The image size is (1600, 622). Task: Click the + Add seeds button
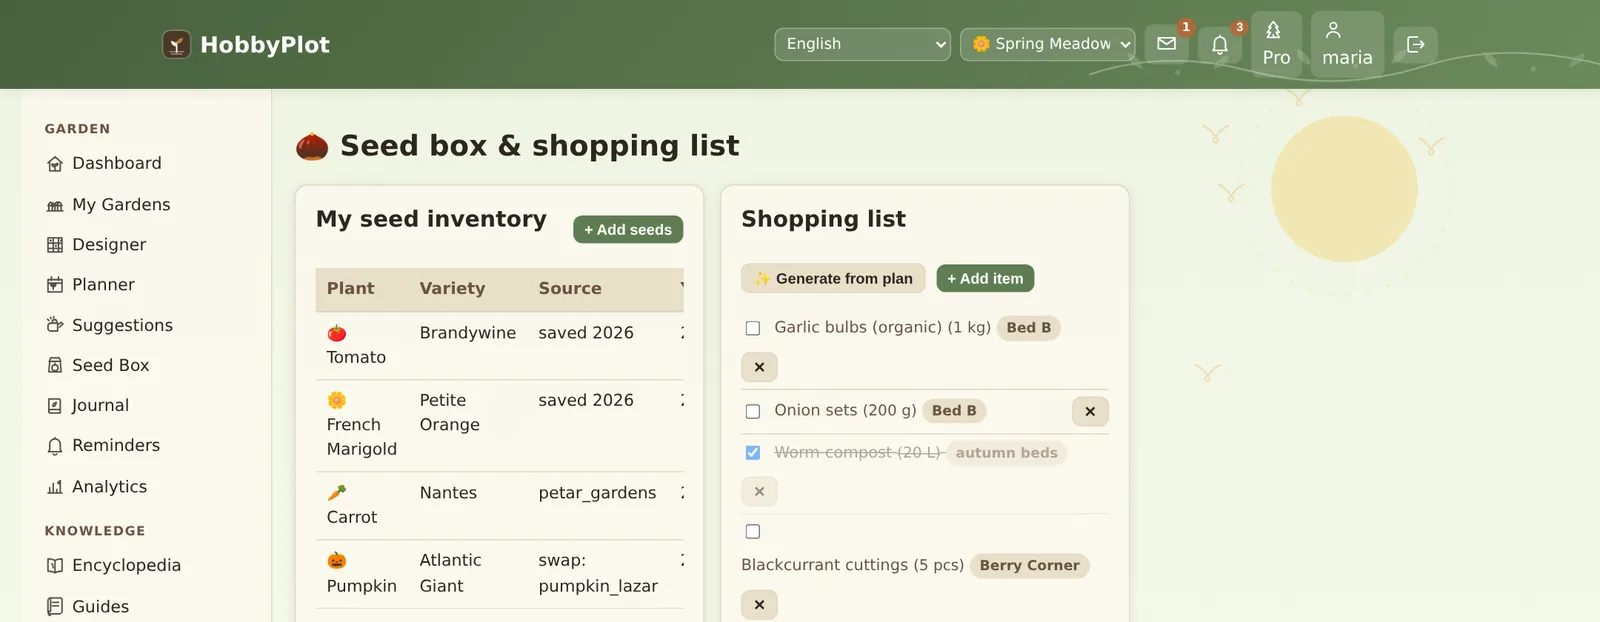click(x=628, y=229)
